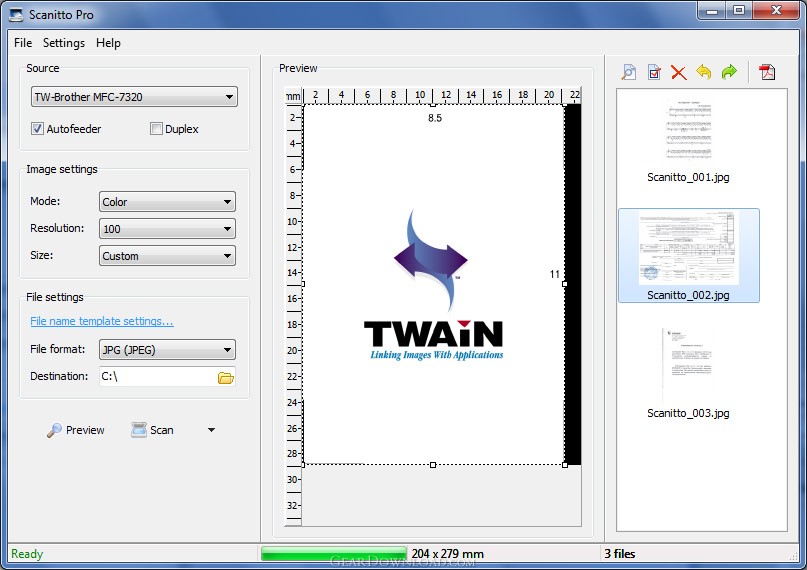Click the Ready status text
This screenshot has width=807, height=570.
point(27,554)
